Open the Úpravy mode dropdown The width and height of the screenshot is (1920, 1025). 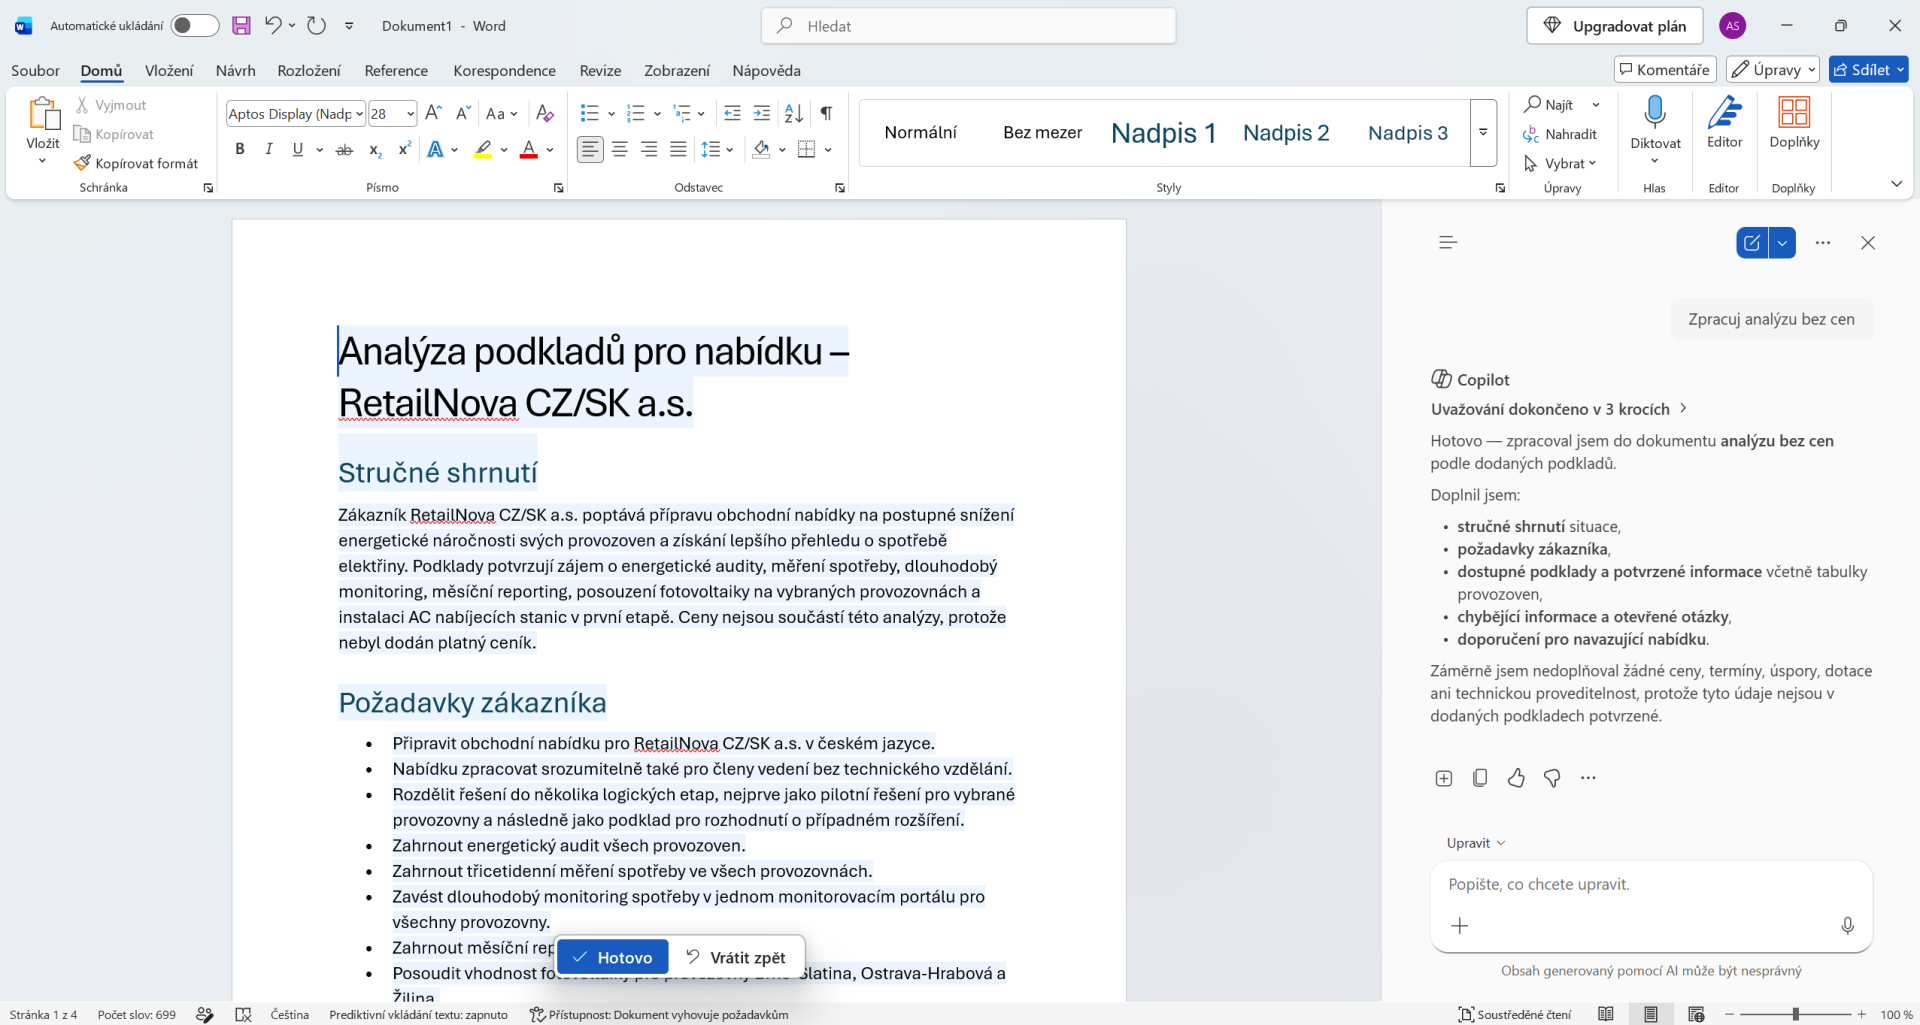(x=1774, y=69)
